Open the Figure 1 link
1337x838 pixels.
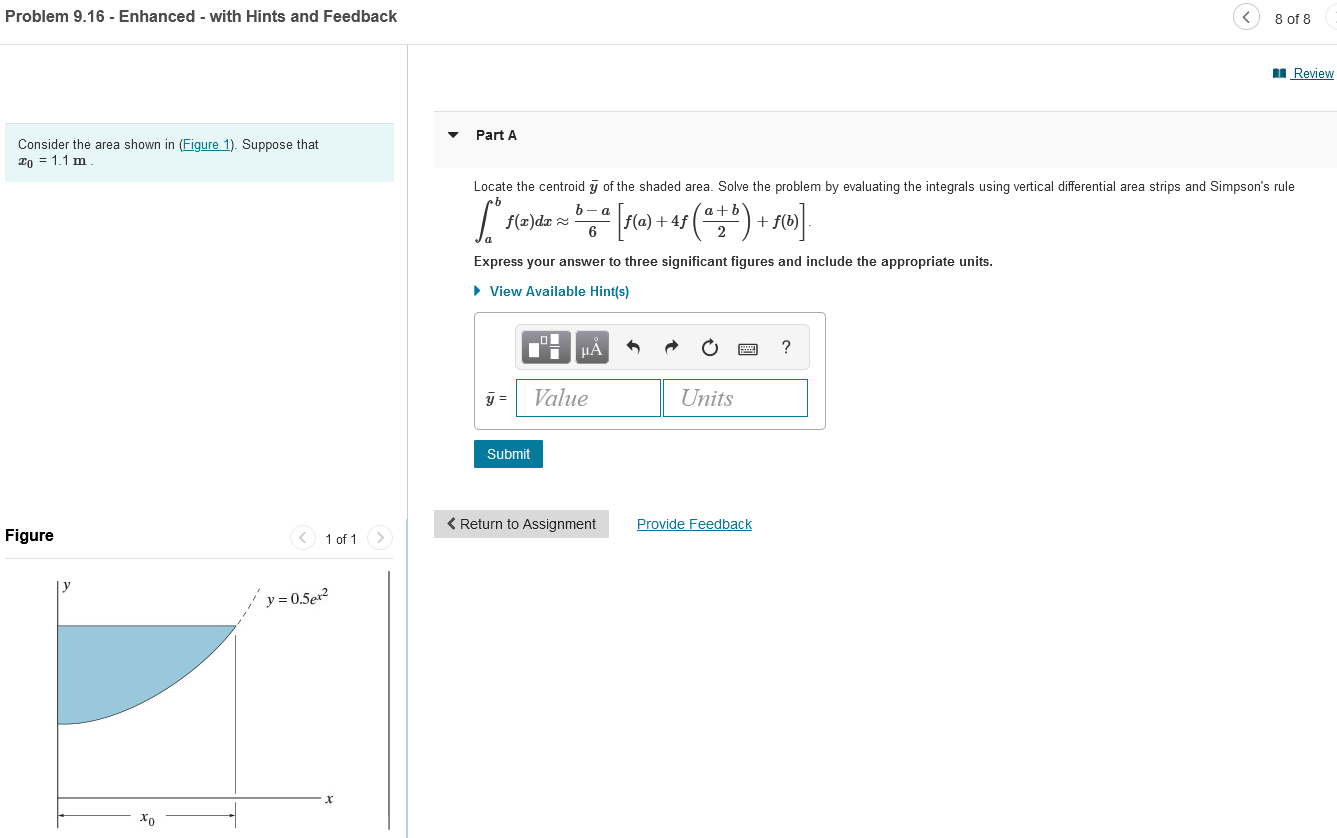[206, 144]
